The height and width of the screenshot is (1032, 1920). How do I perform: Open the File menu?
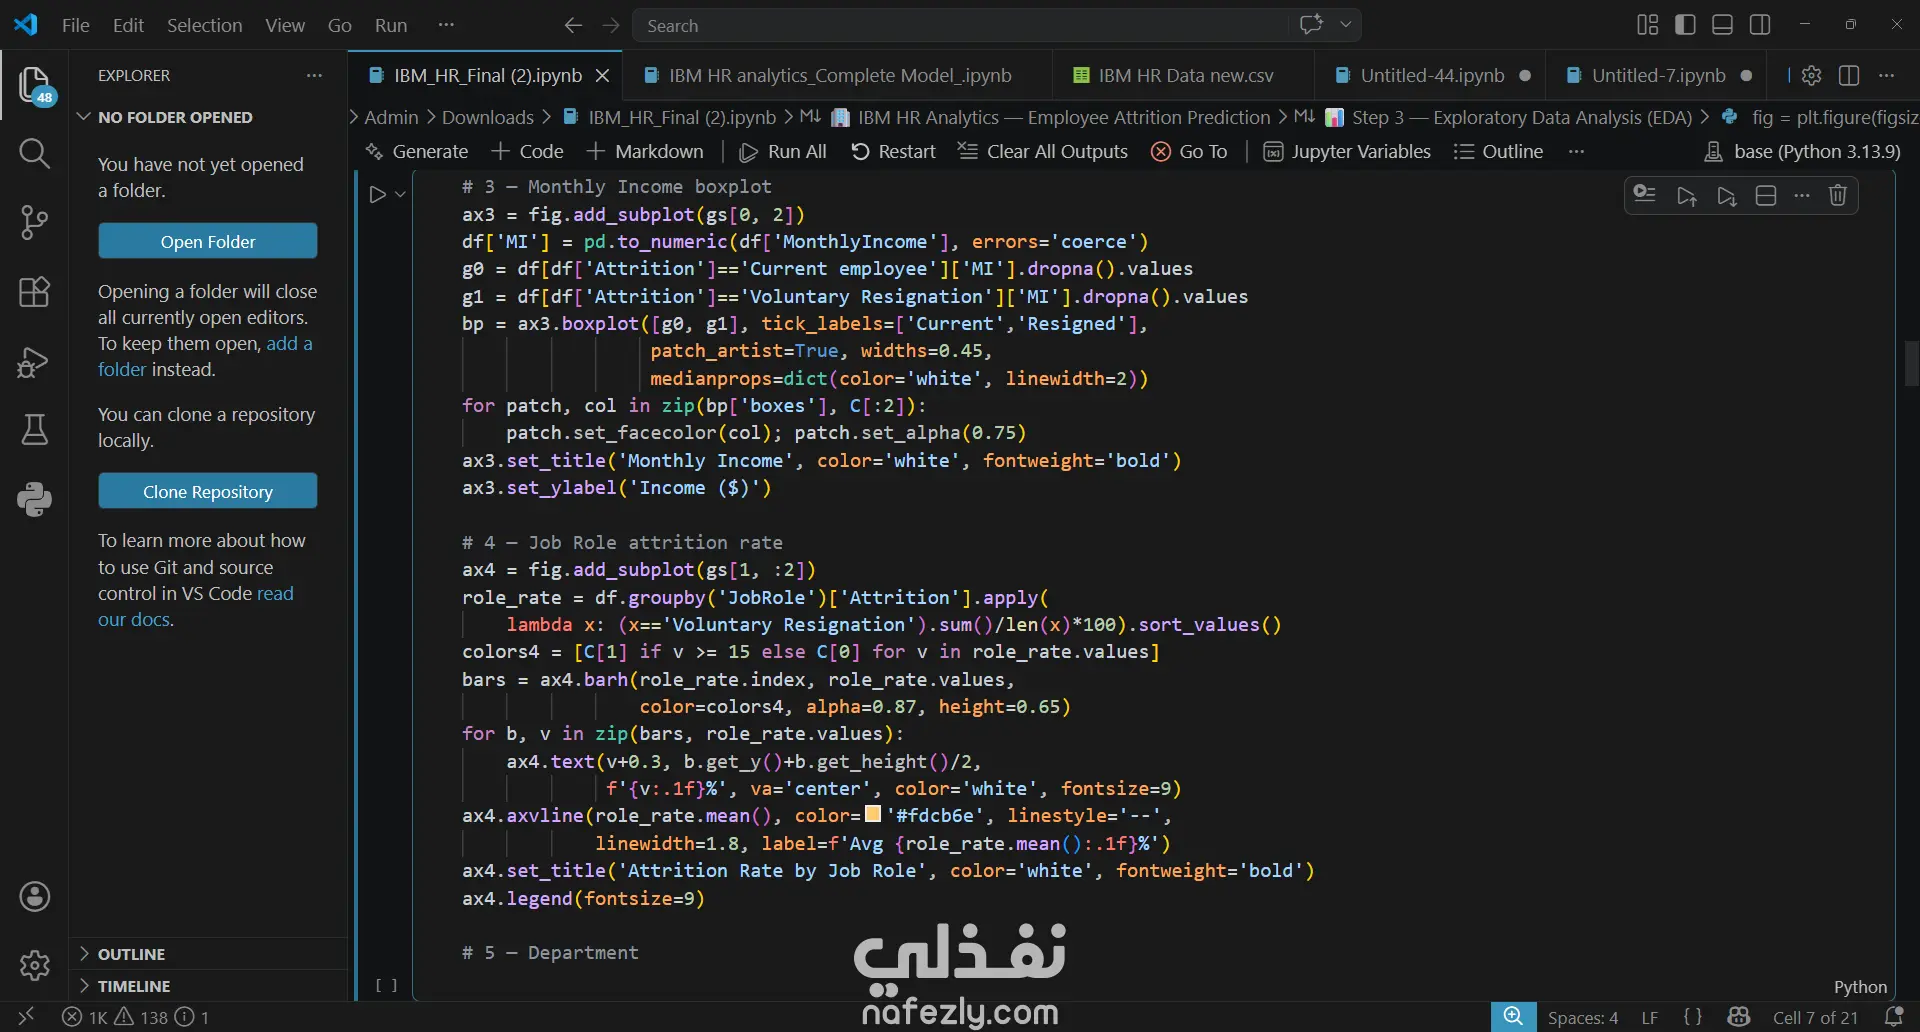click(76, 25)
